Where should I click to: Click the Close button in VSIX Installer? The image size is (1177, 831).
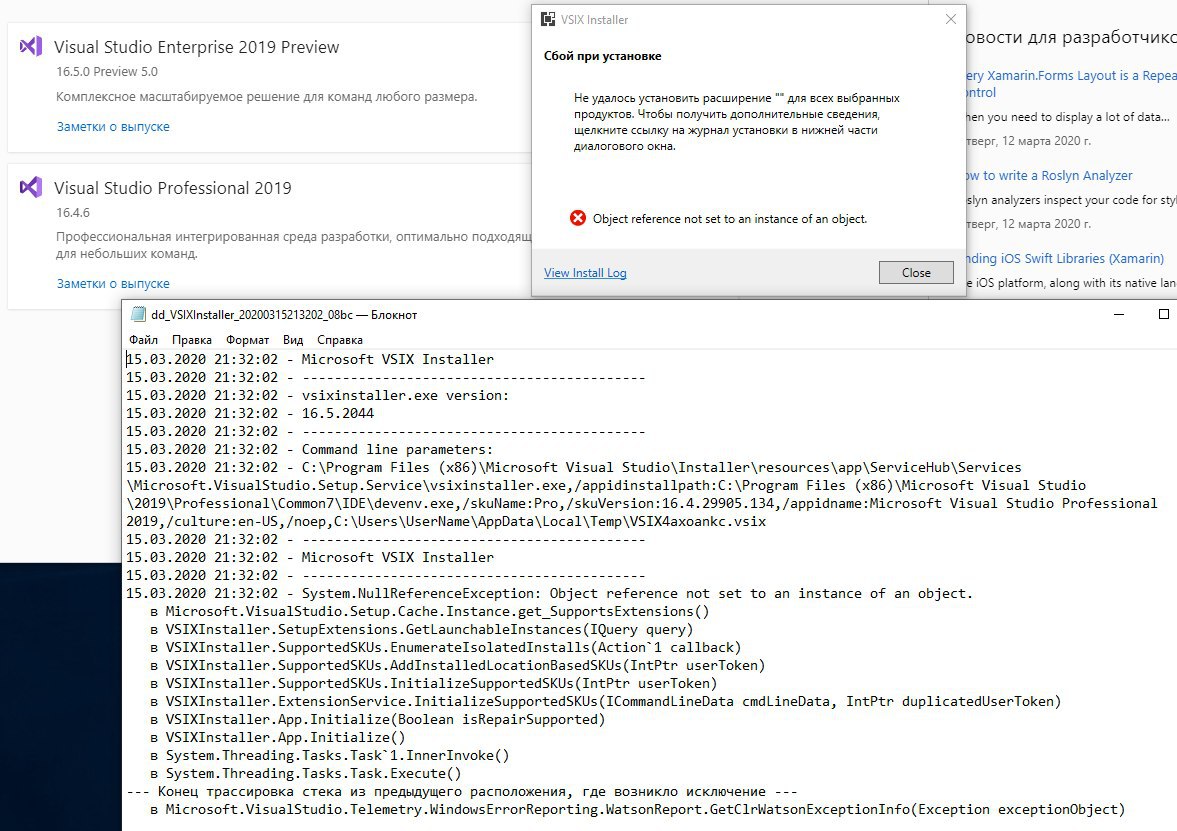click(x=916, y=272)
